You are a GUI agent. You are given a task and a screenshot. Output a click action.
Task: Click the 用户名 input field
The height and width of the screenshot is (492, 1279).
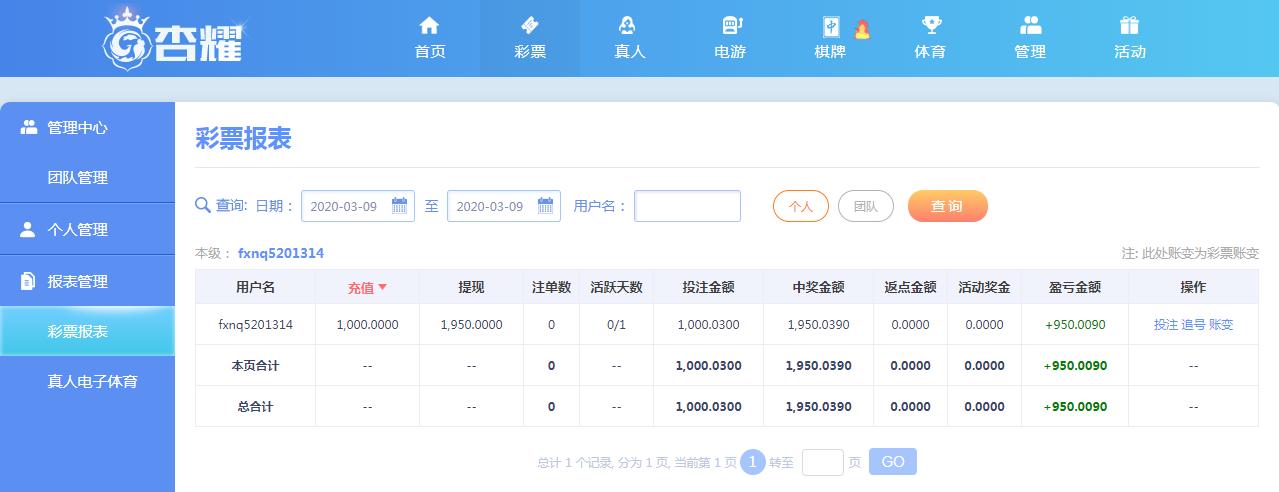coord(687,206)
